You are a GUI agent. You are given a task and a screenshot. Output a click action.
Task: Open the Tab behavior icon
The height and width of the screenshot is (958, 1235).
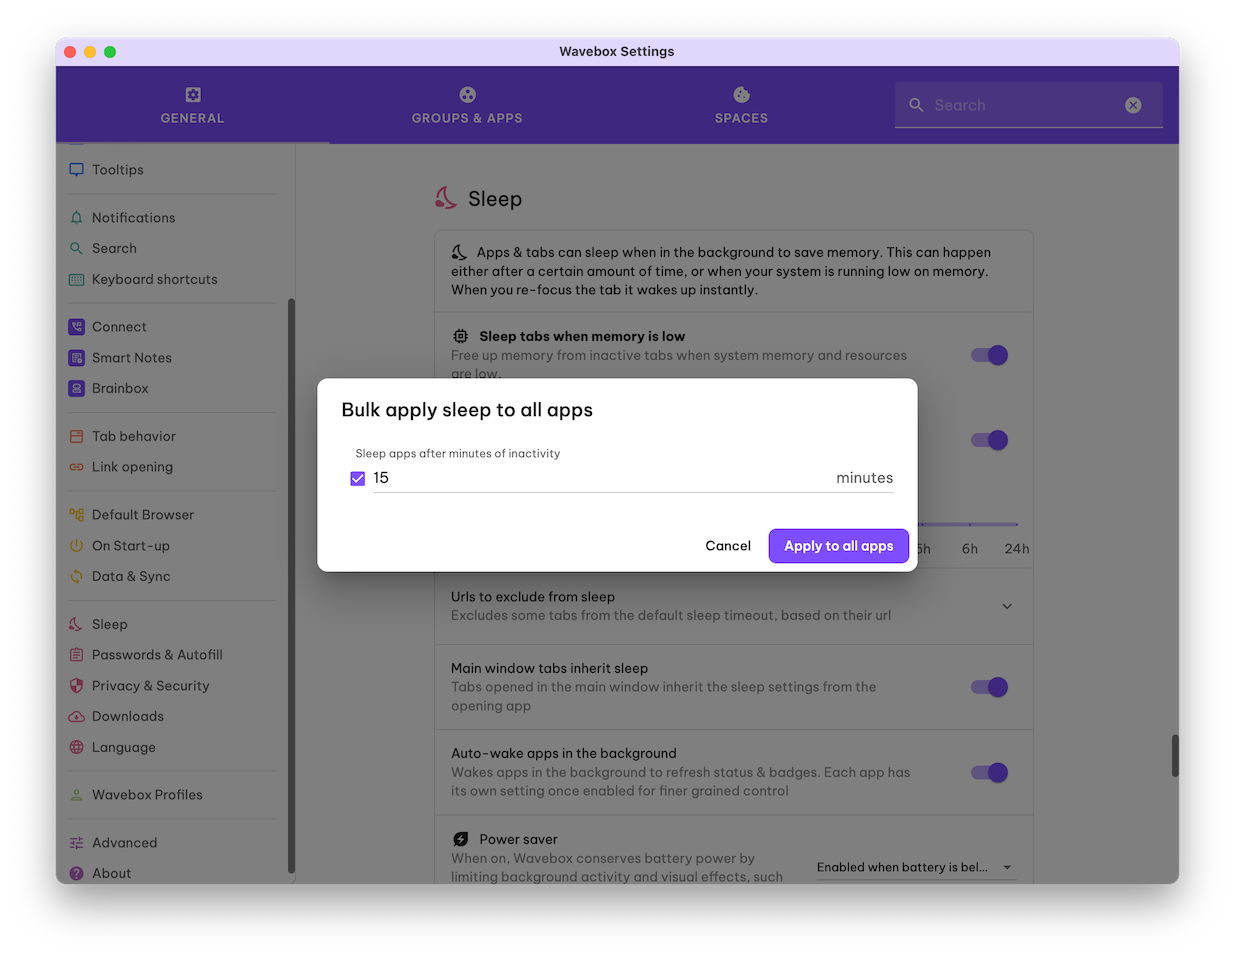tap(76, 436)
